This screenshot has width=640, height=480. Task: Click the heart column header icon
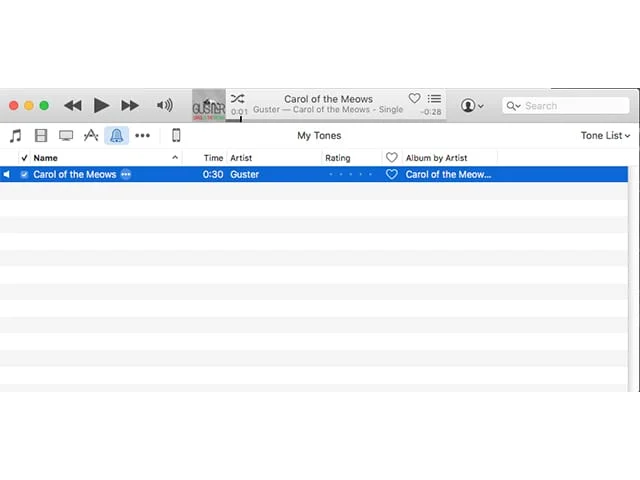392,158
